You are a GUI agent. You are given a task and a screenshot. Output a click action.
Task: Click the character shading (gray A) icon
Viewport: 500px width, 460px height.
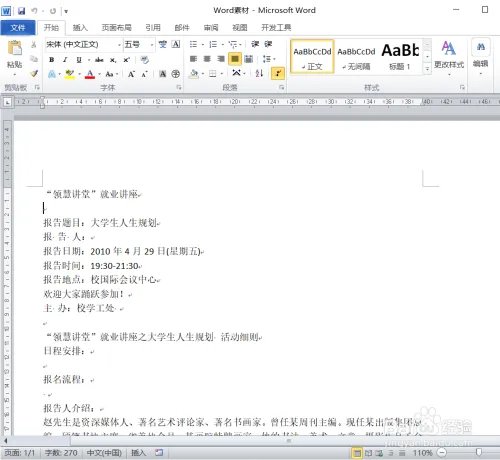[162, 74]
